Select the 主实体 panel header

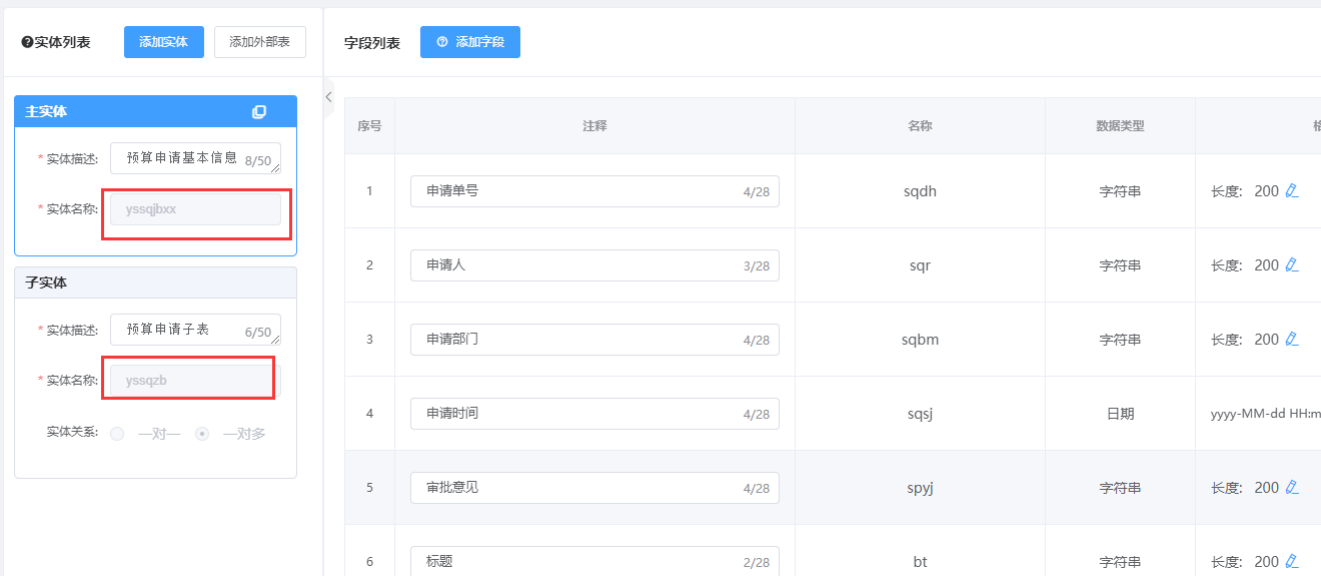155,112
